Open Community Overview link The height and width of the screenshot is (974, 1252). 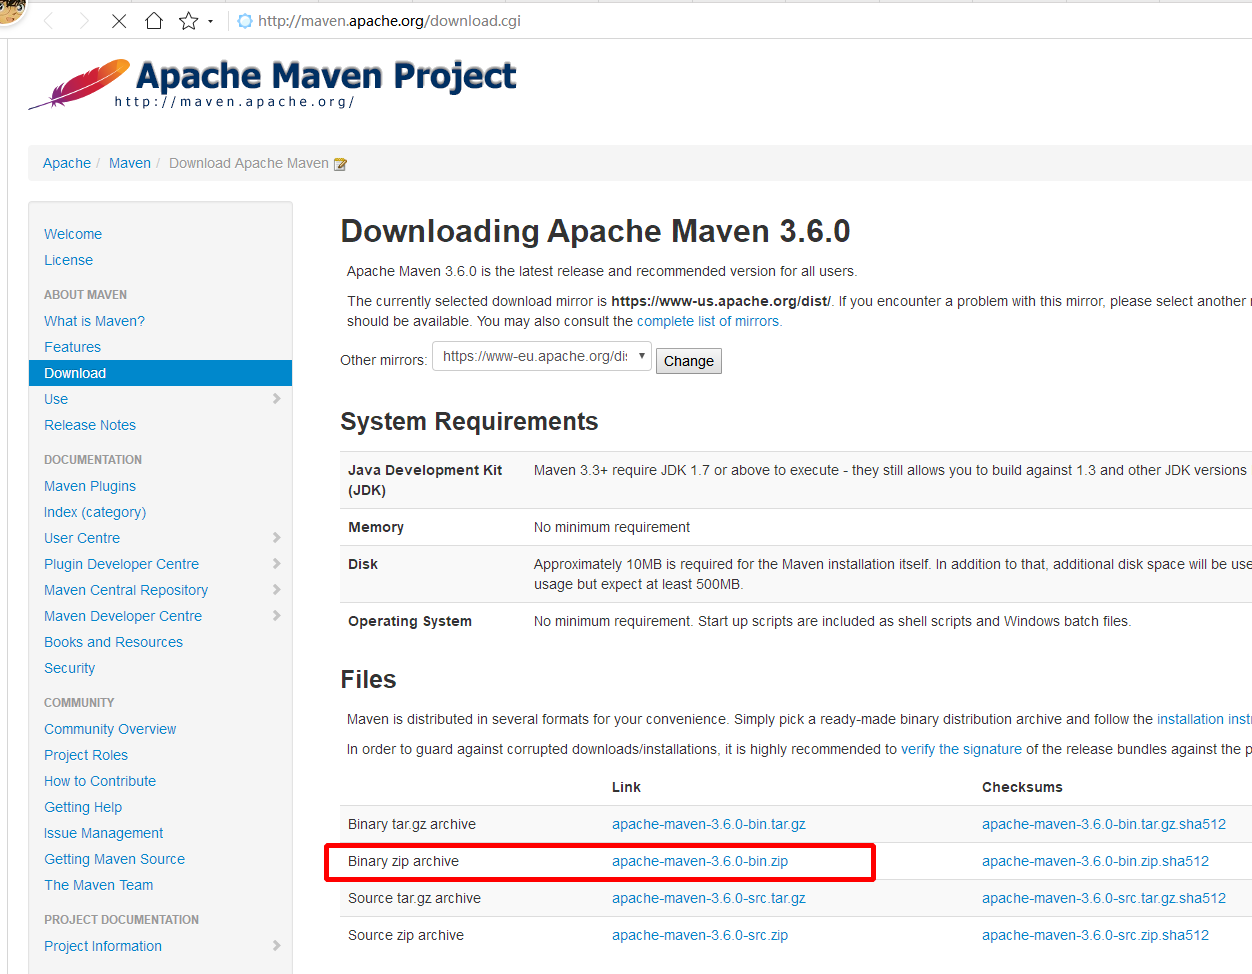pos(110,729)
